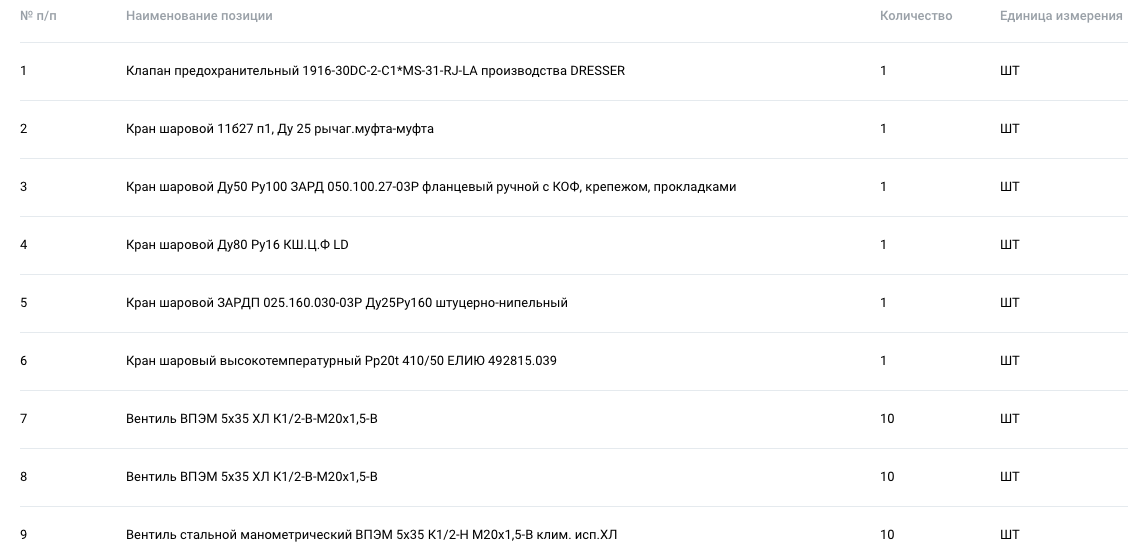Screen dimensions: 1128x554
Task: Click quantity value 10 in row 9
Action: pos(887,535)
